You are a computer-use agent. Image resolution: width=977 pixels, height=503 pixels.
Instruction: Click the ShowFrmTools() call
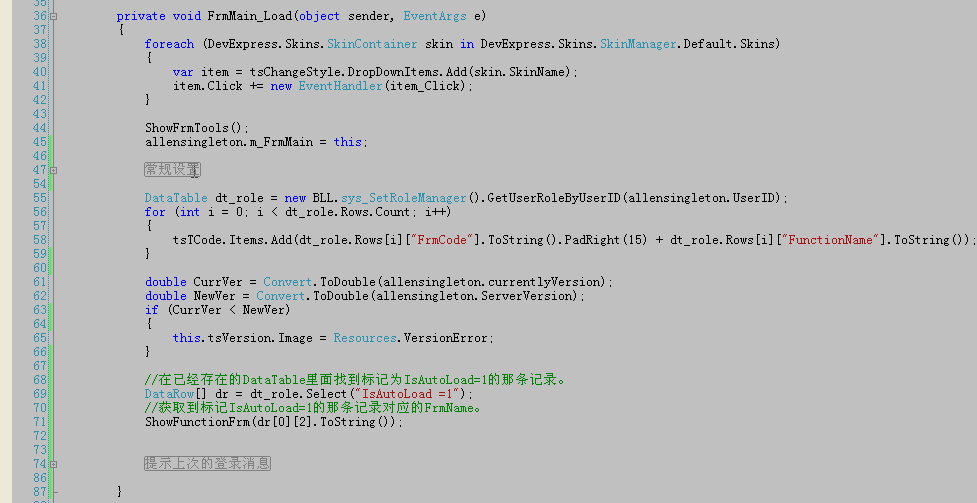(x=196, y=128)
